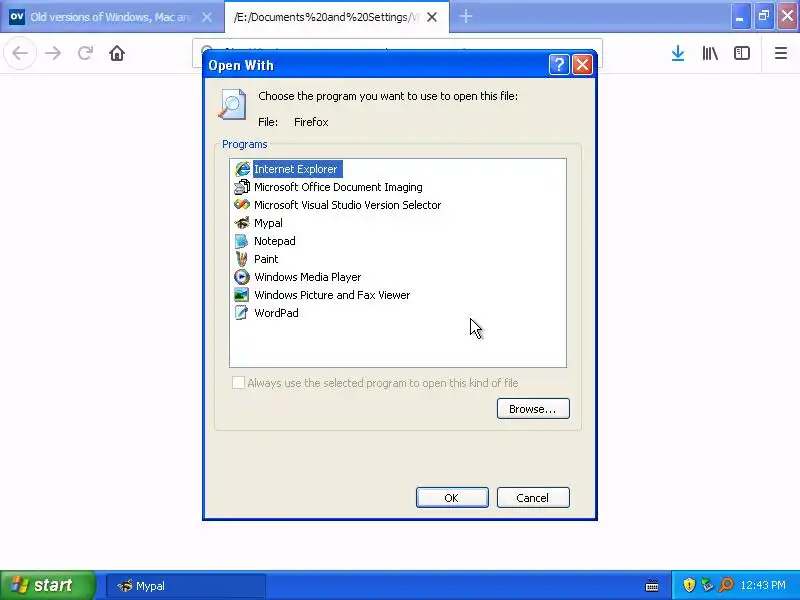The height and width of the screenshot is (600, 800).
Task: Click the Mypal raccoon icon in list
Action: pos(242,223)
